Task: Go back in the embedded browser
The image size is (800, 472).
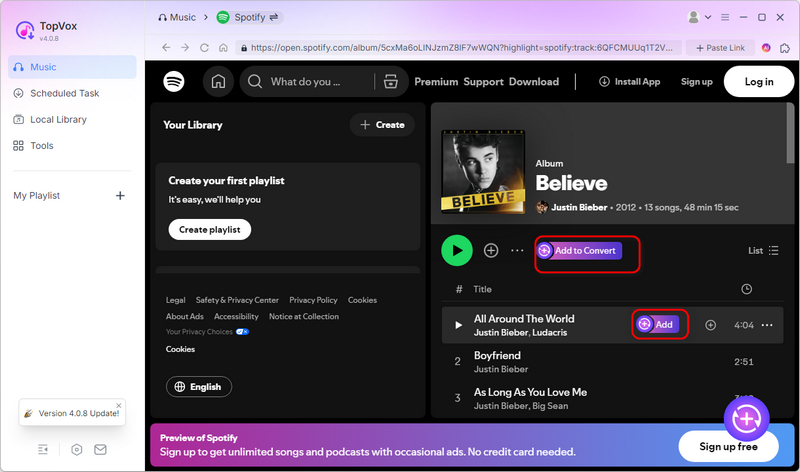Action: [x=166, y=47]
